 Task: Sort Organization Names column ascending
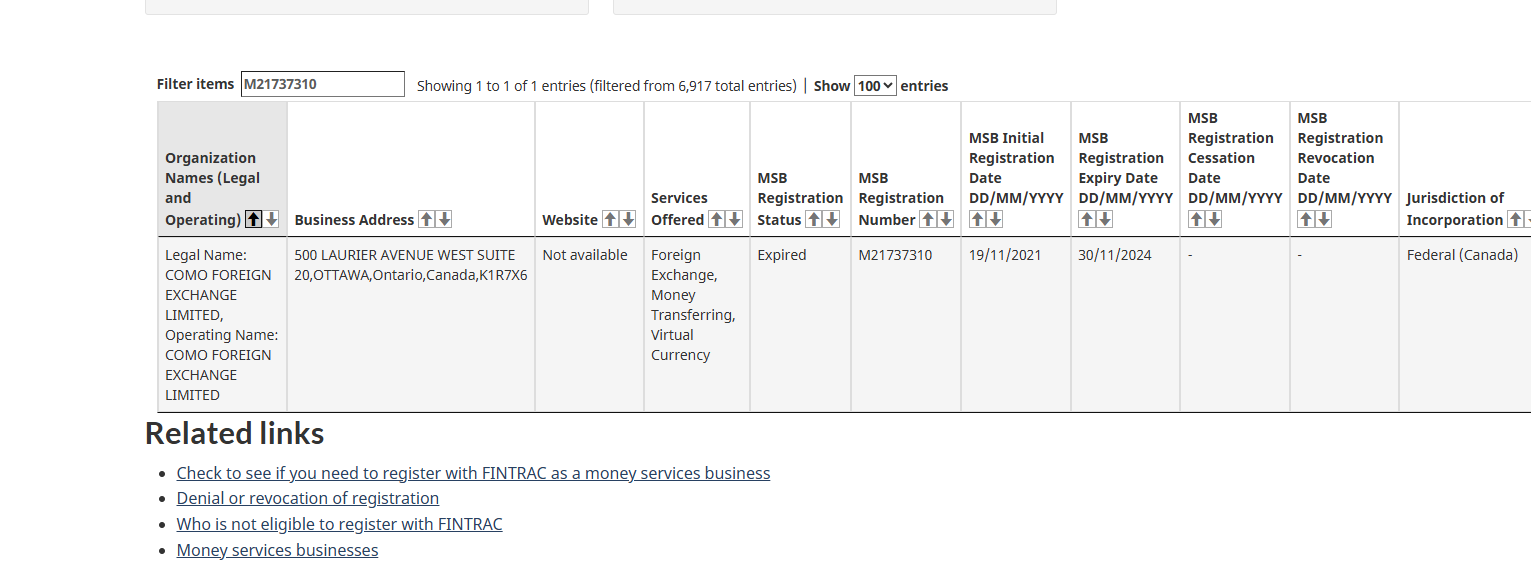pos(254,219)
